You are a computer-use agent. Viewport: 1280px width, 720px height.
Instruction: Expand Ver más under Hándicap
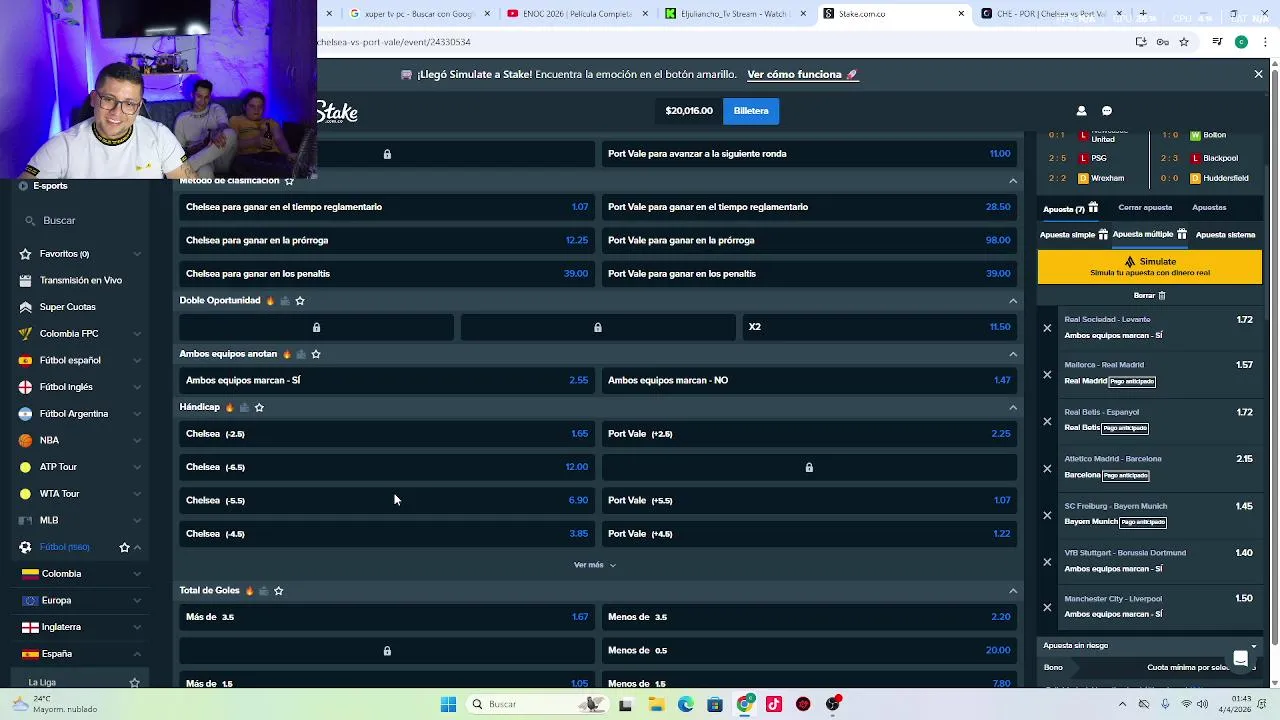tap(595, 565)
